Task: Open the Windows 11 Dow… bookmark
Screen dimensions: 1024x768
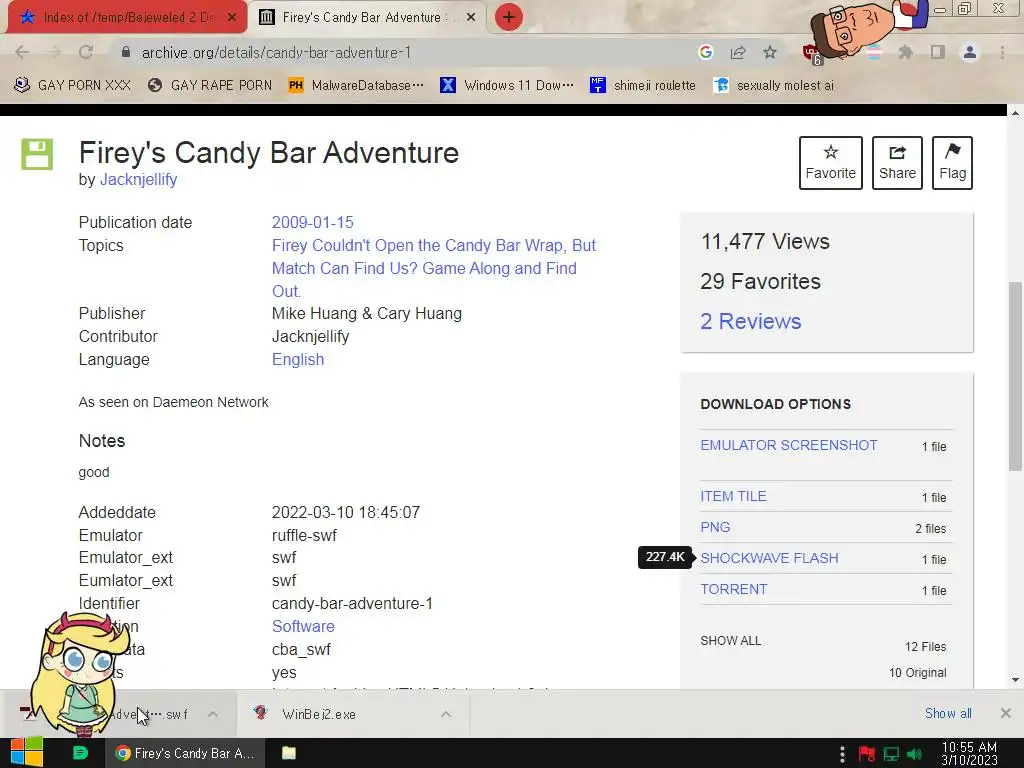Action: click(x=507, y=86)
